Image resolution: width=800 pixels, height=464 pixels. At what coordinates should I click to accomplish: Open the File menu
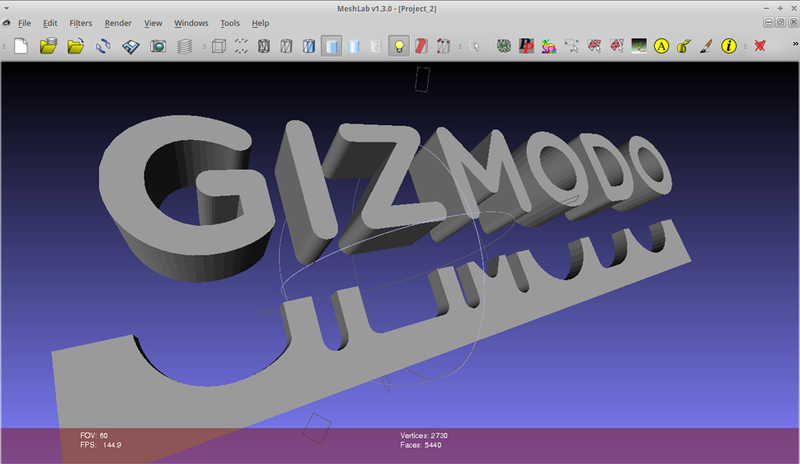pos(24,23)
